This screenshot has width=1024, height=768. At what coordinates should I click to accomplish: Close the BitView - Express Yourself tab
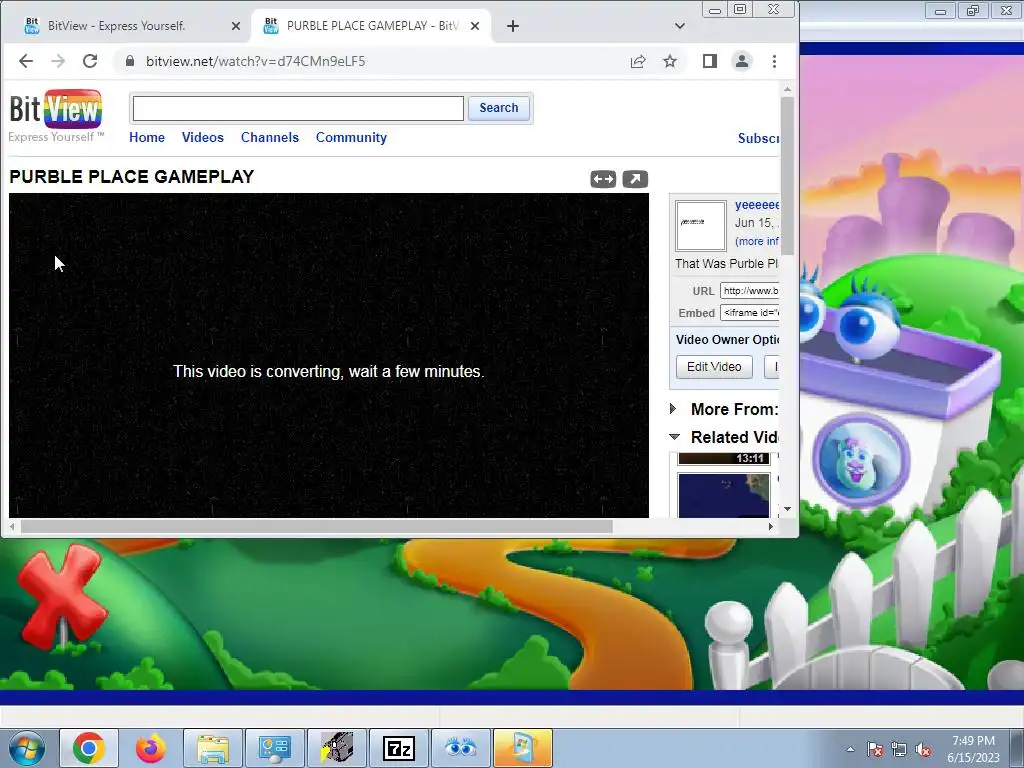(236, 26)
